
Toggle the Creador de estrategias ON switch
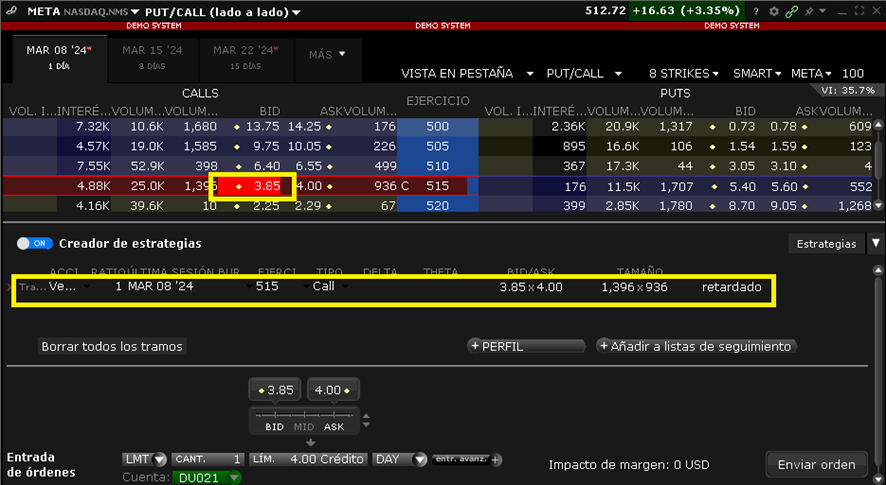pyautogui.click(x=36, y=243)
